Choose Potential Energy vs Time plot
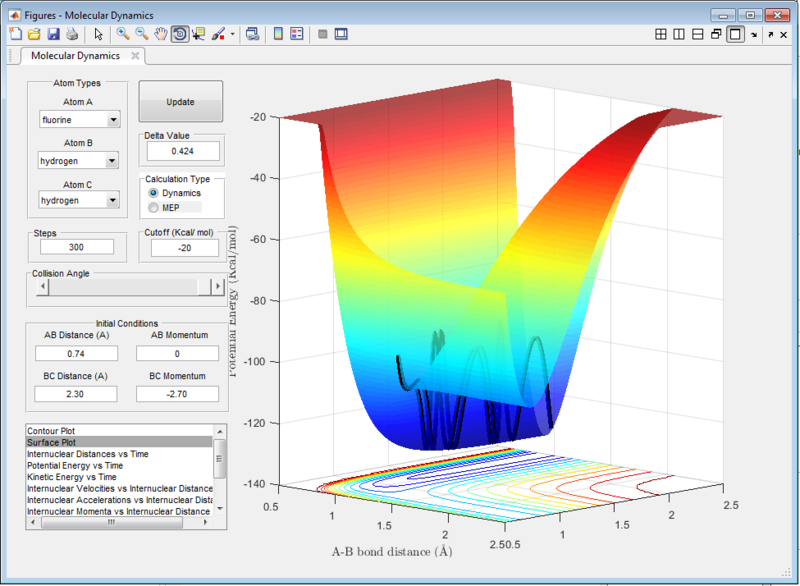Screen dimensions: 800x586 tap(75, 465)
